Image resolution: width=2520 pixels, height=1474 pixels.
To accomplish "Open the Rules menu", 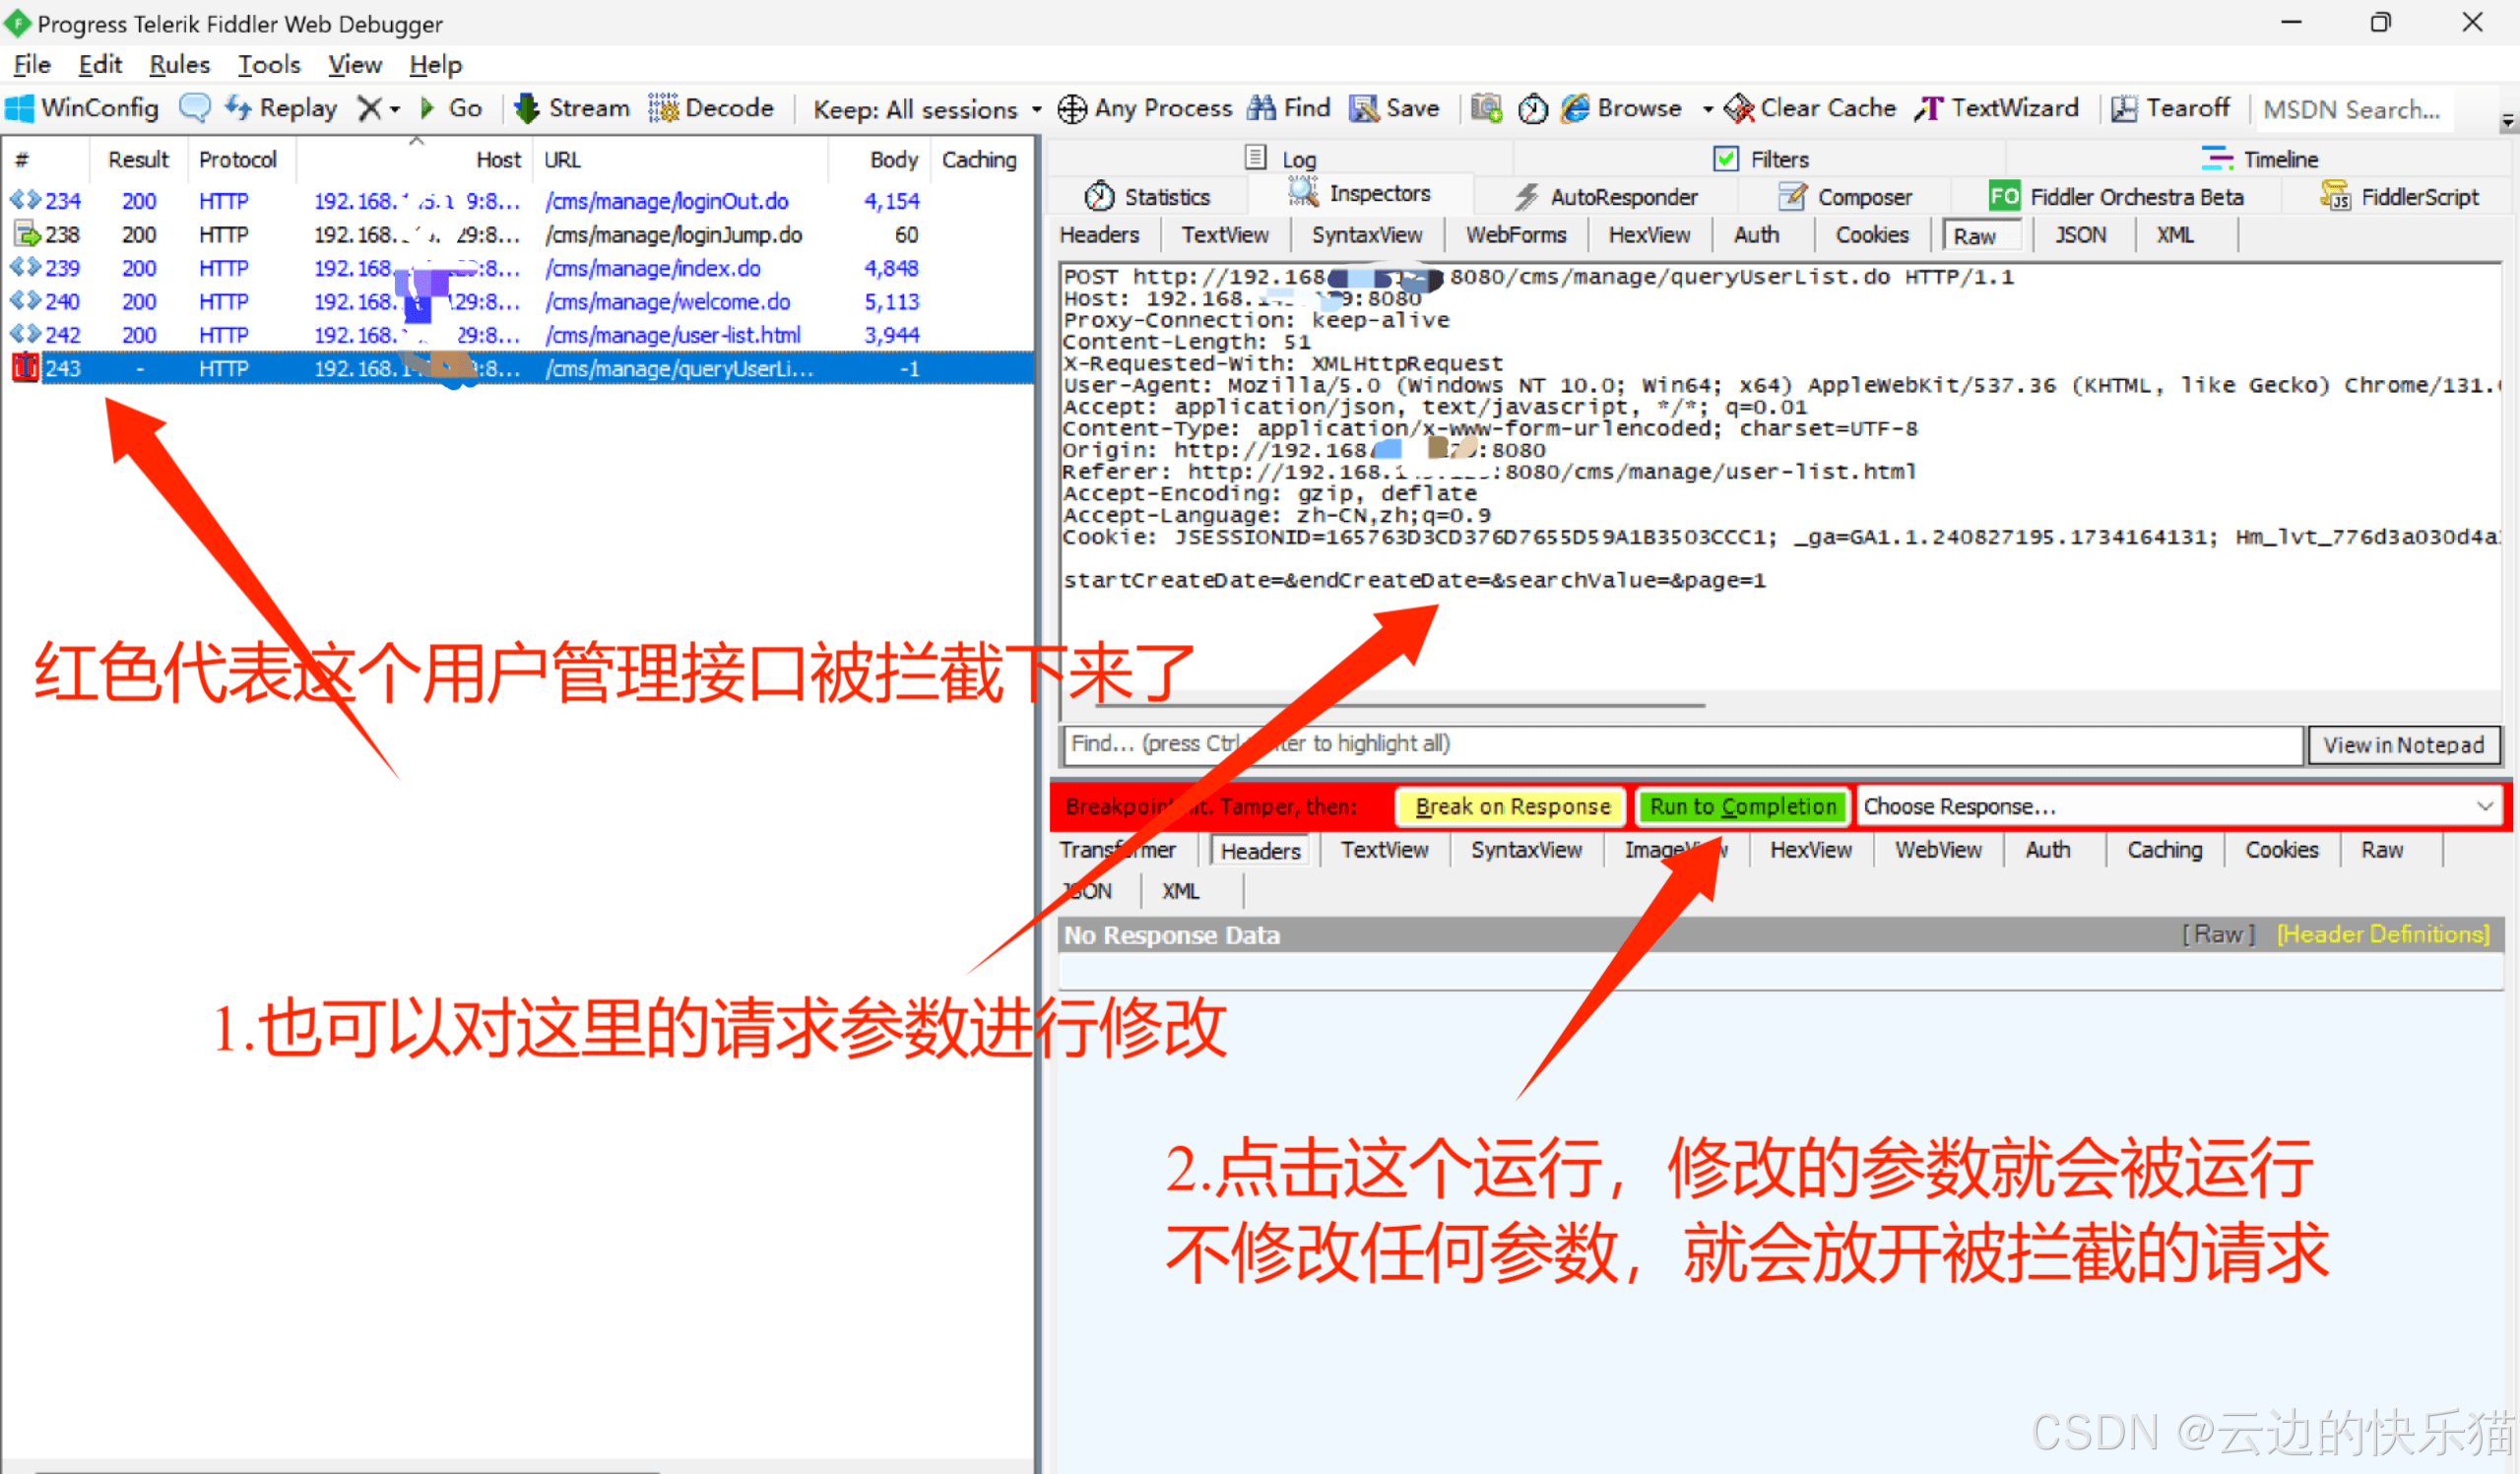I will tap(179, 65).
